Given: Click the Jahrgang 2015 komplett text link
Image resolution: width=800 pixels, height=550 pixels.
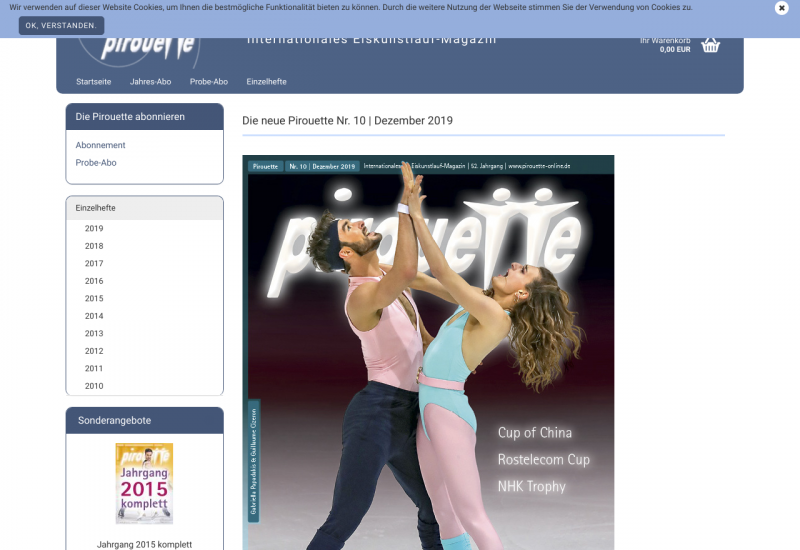Looking at the screenshot, I should [144, 544].
